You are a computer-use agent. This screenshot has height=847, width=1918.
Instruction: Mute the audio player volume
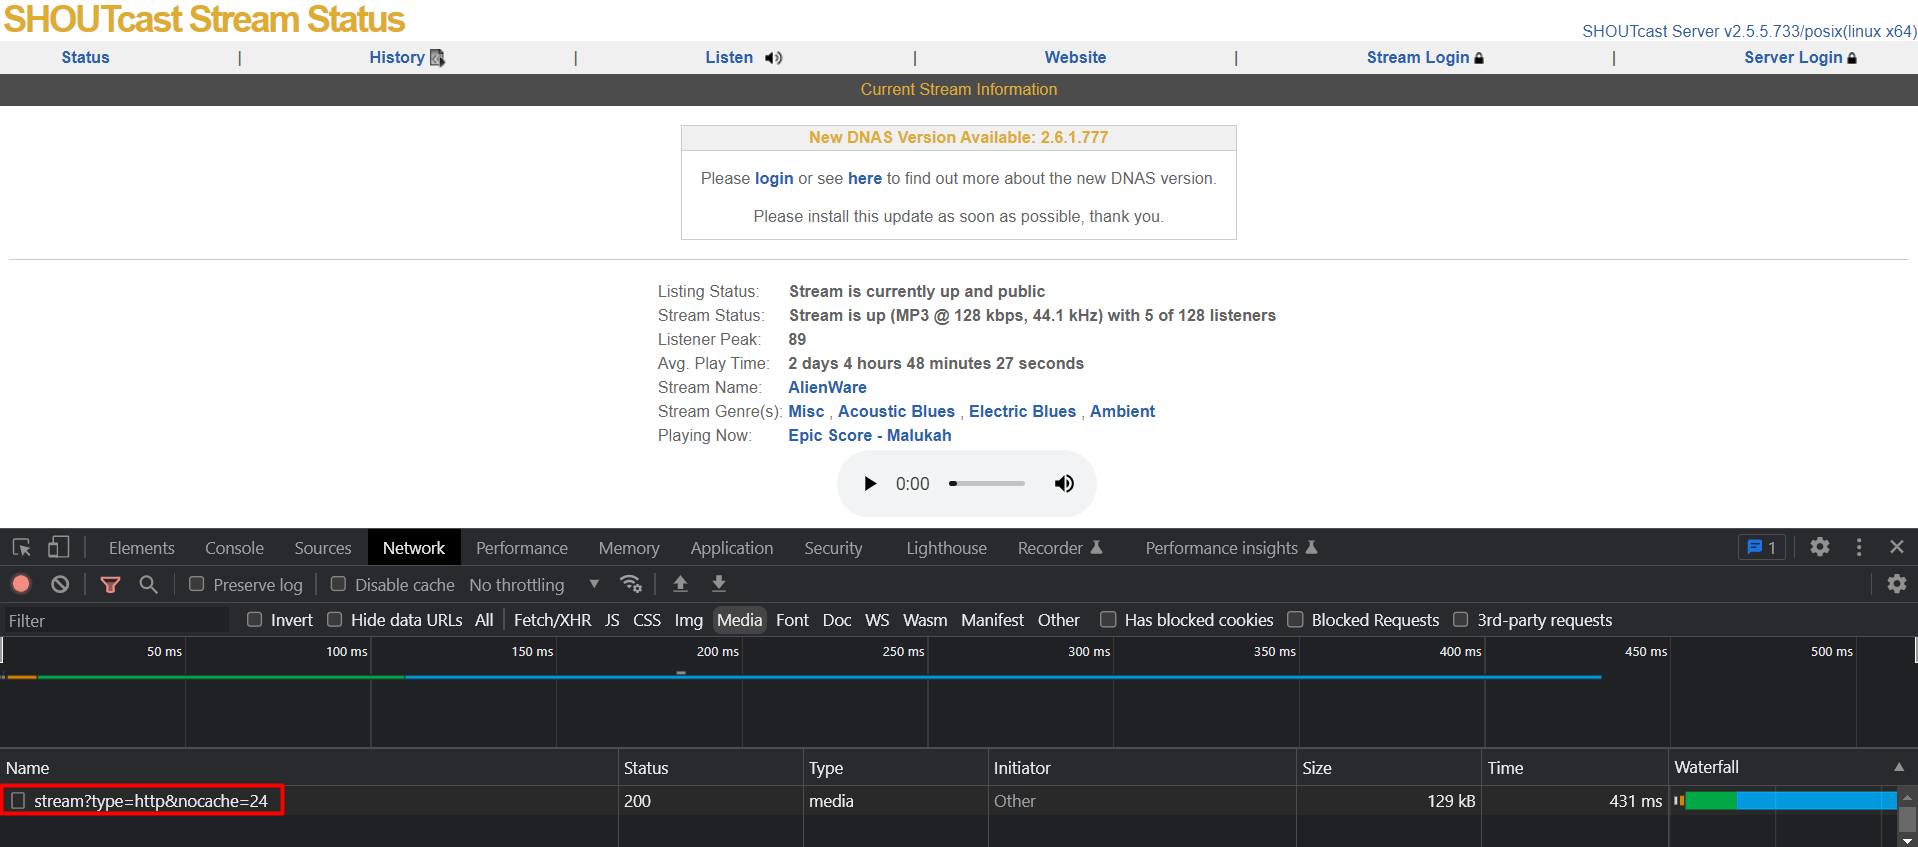pos(1064,484)
